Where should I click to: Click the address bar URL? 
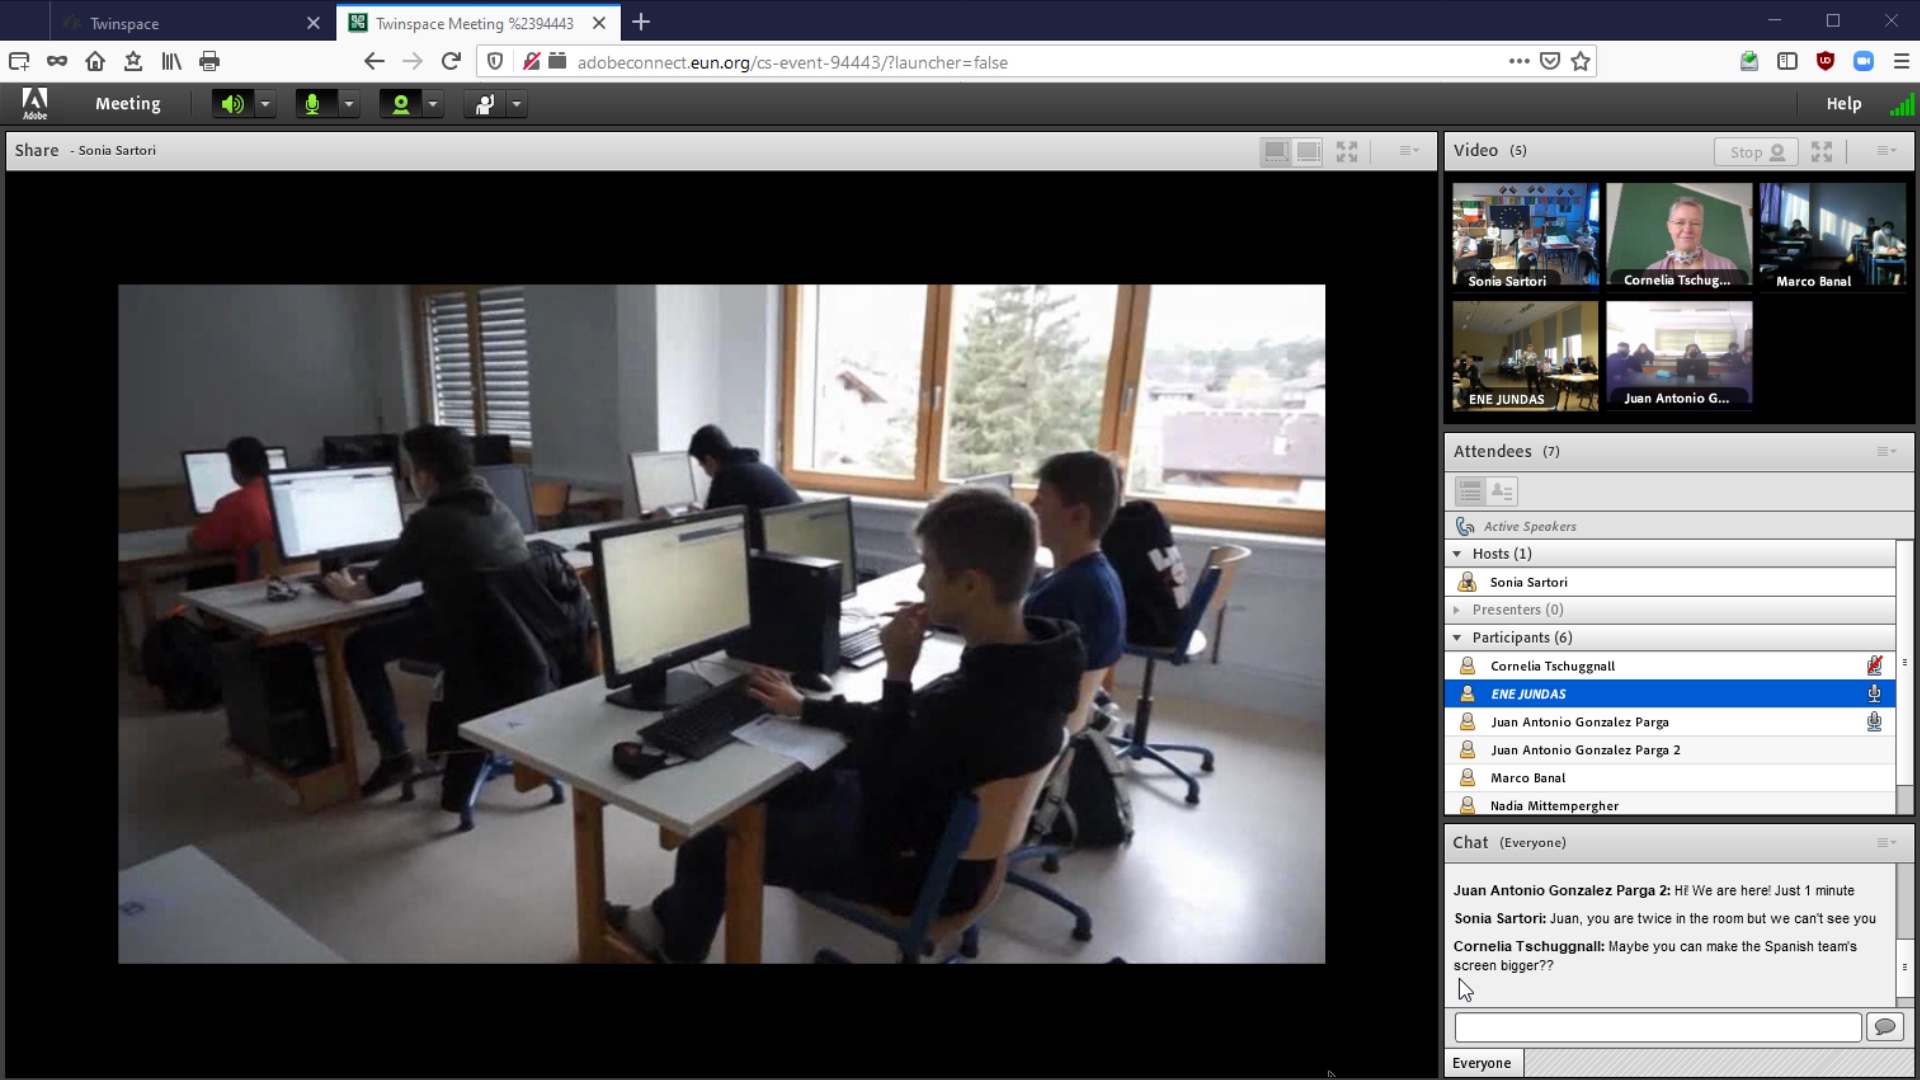click(792, 63)
